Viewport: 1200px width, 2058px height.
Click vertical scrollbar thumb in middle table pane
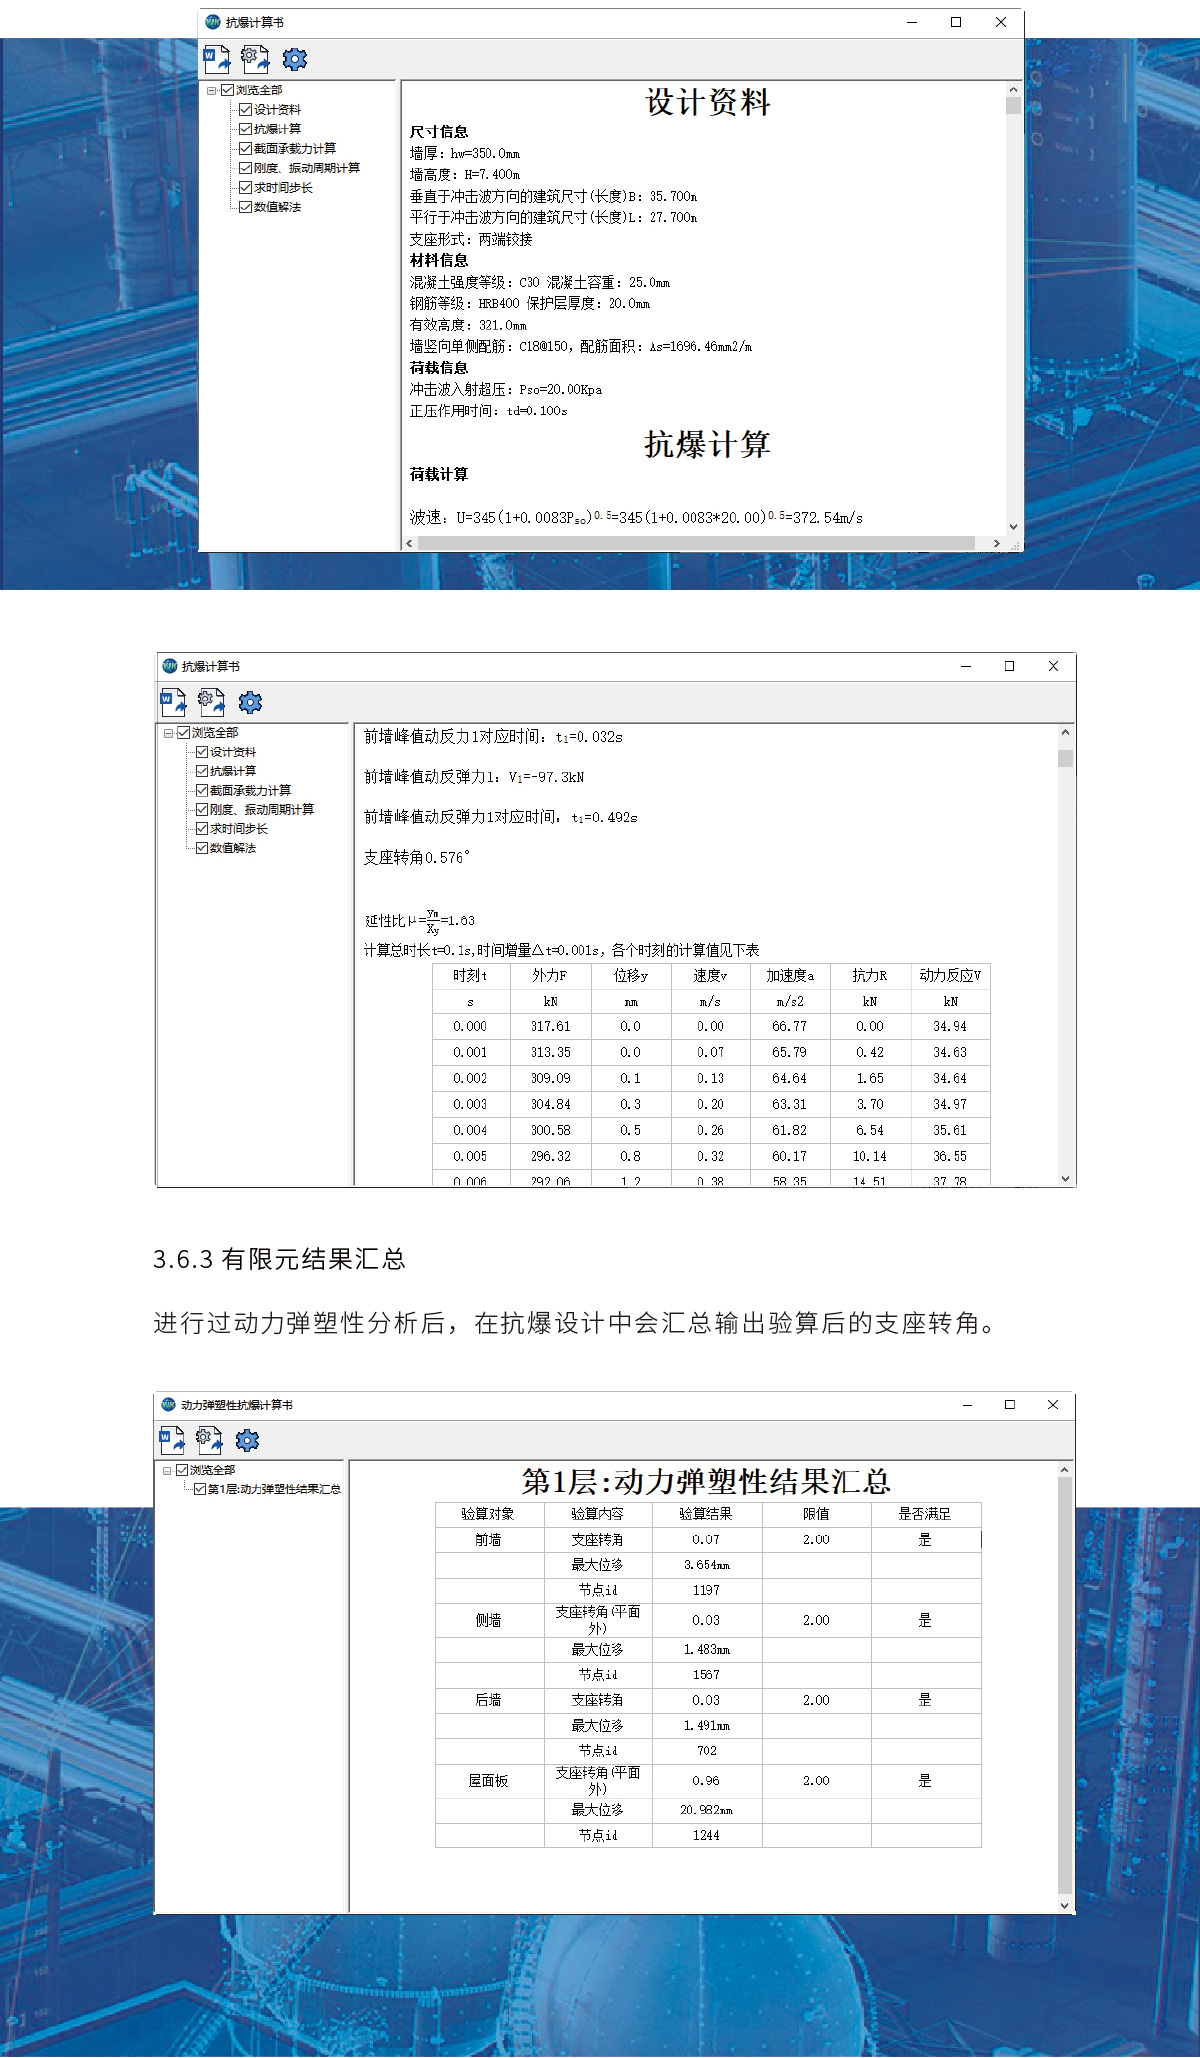tap(1065, 758)
